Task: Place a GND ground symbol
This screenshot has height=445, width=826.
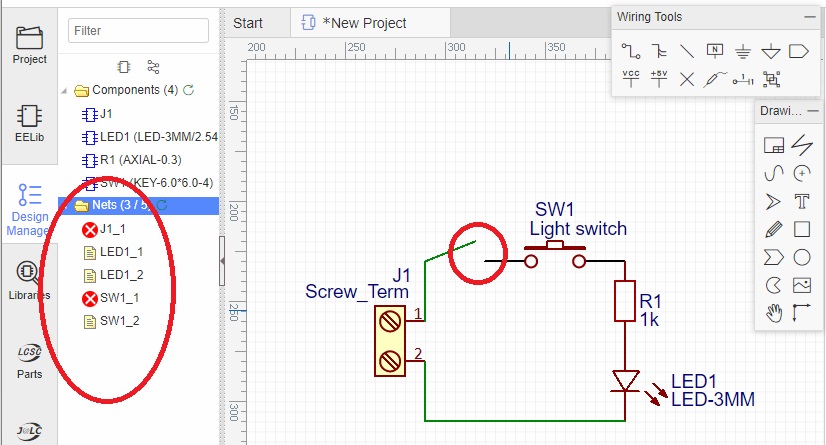Action: (x=742, y=50)
